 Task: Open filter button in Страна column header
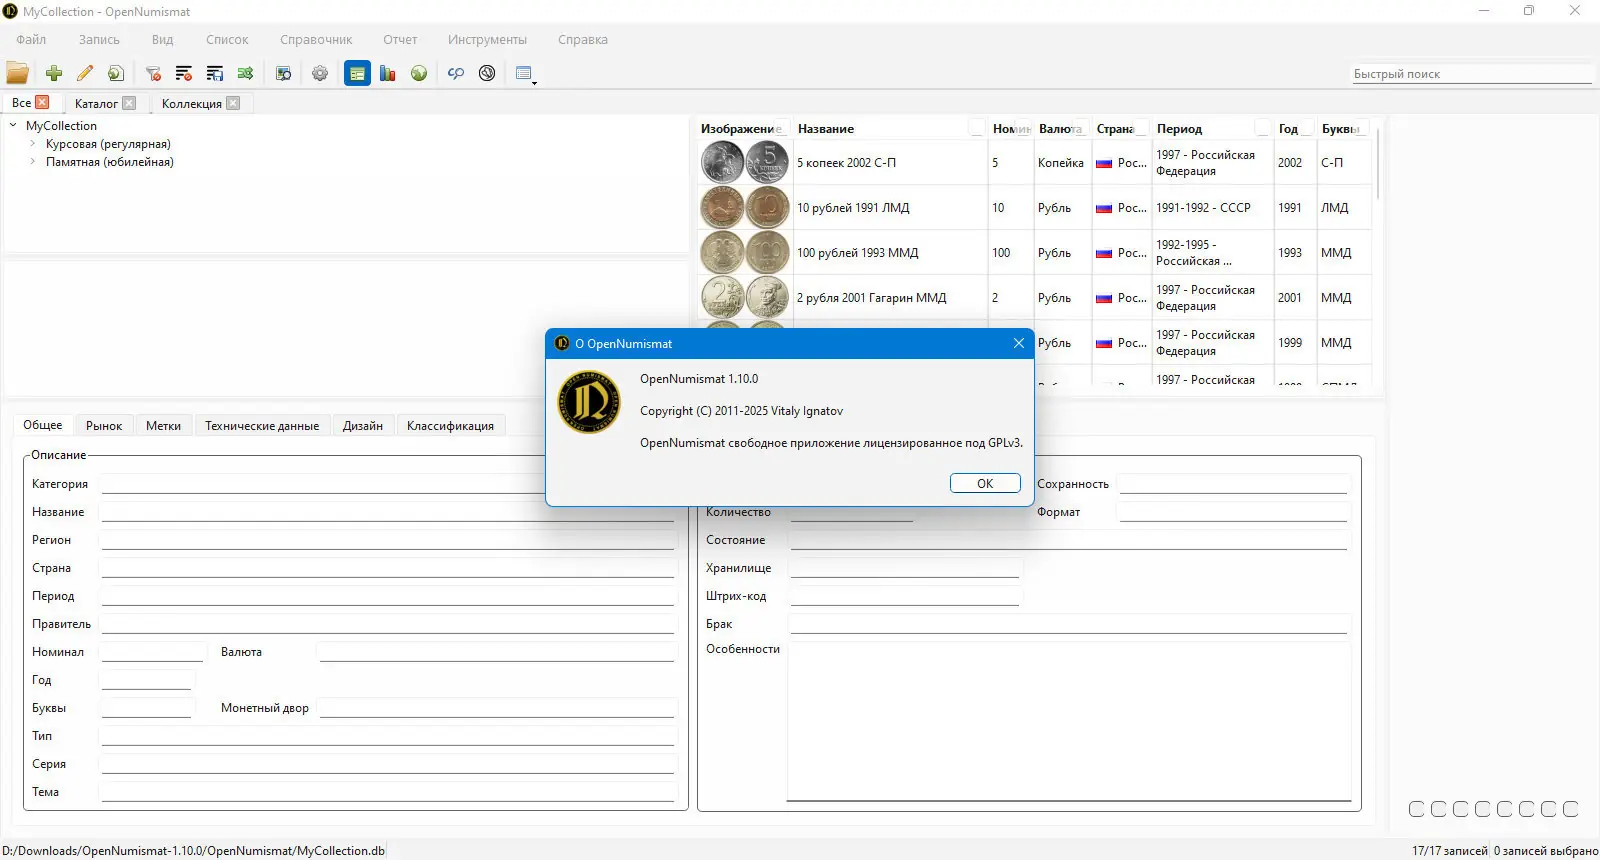coord(1142,128)
